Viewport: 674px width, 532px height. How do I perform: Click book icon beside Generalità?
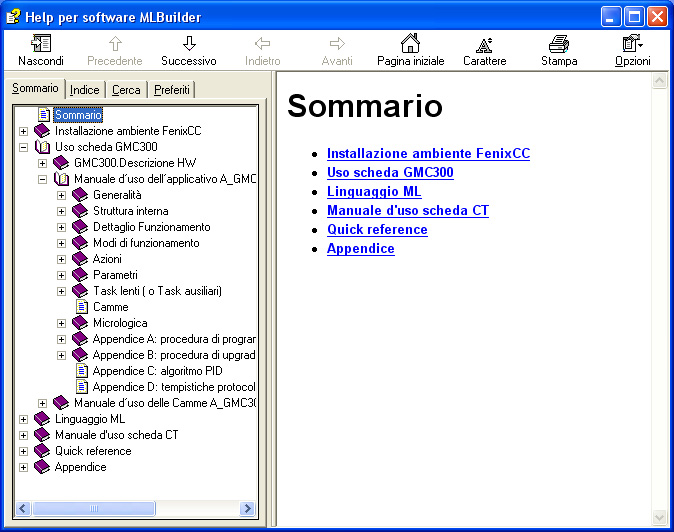click(x=80, y=195)
